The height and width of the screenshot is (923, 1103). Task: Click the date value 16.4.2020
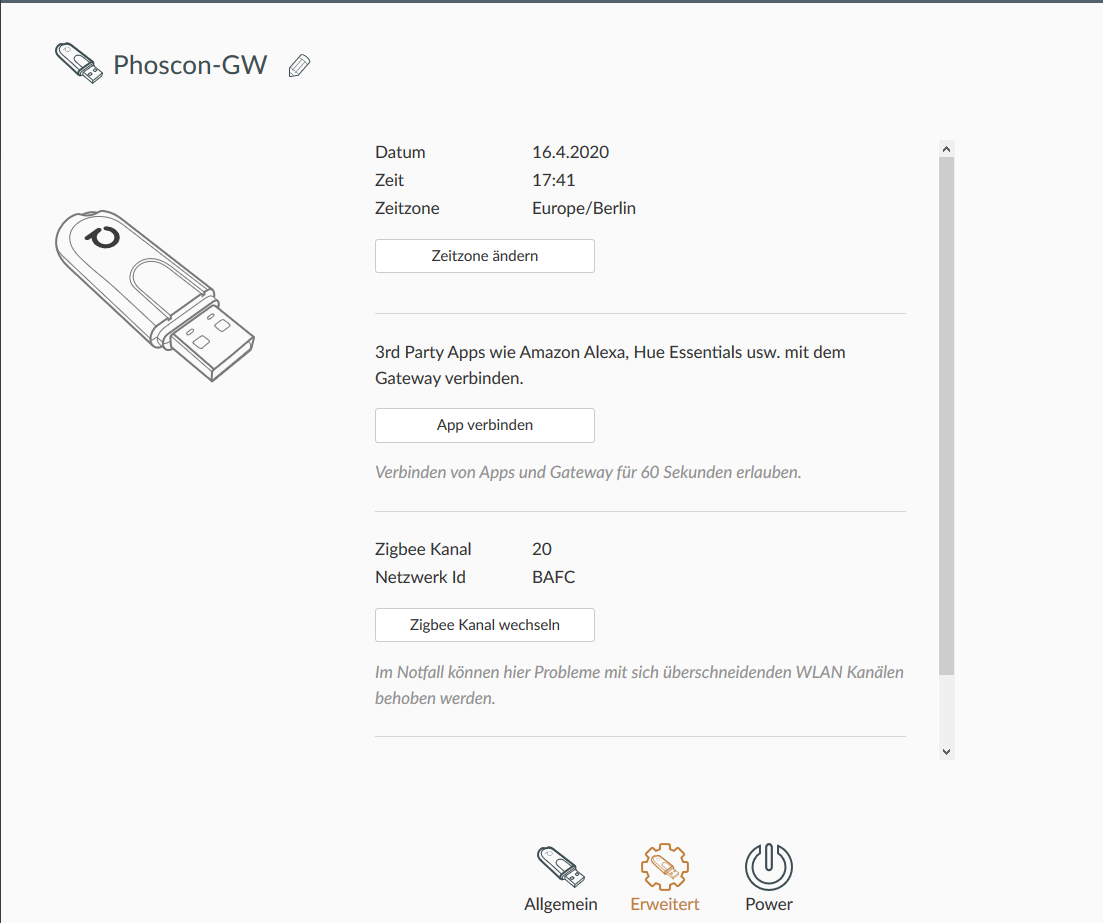pyautogui.click(x=570, y=152)
